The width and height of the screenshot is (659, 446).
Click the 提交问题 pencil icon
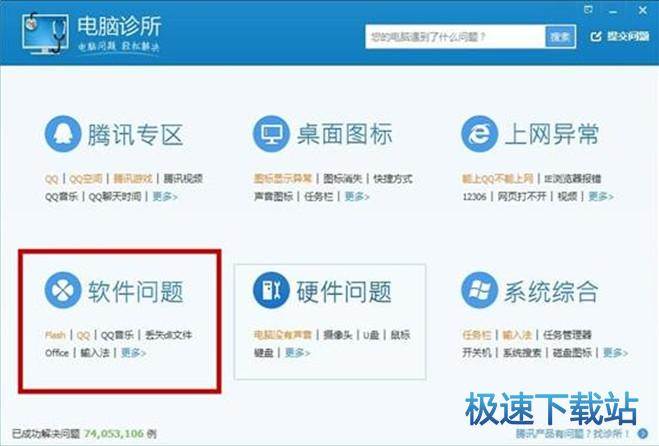[596, 37]
